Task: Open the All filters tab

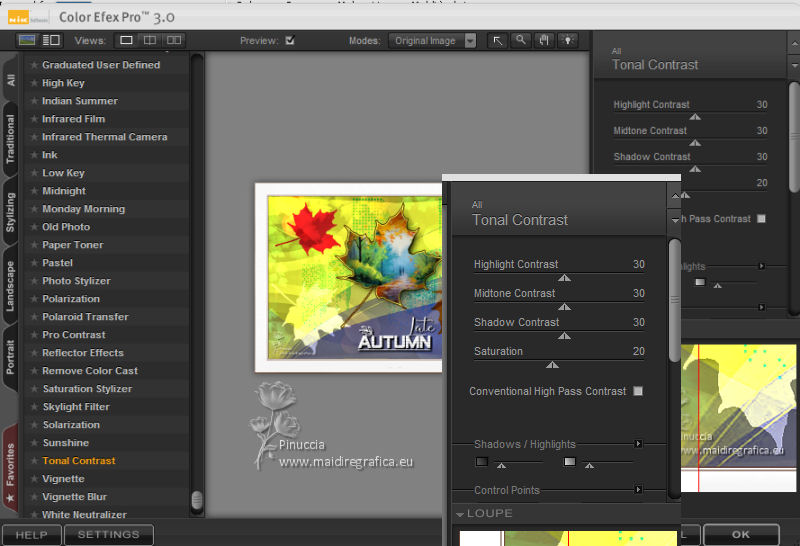Action: click(x=10, y=80)
